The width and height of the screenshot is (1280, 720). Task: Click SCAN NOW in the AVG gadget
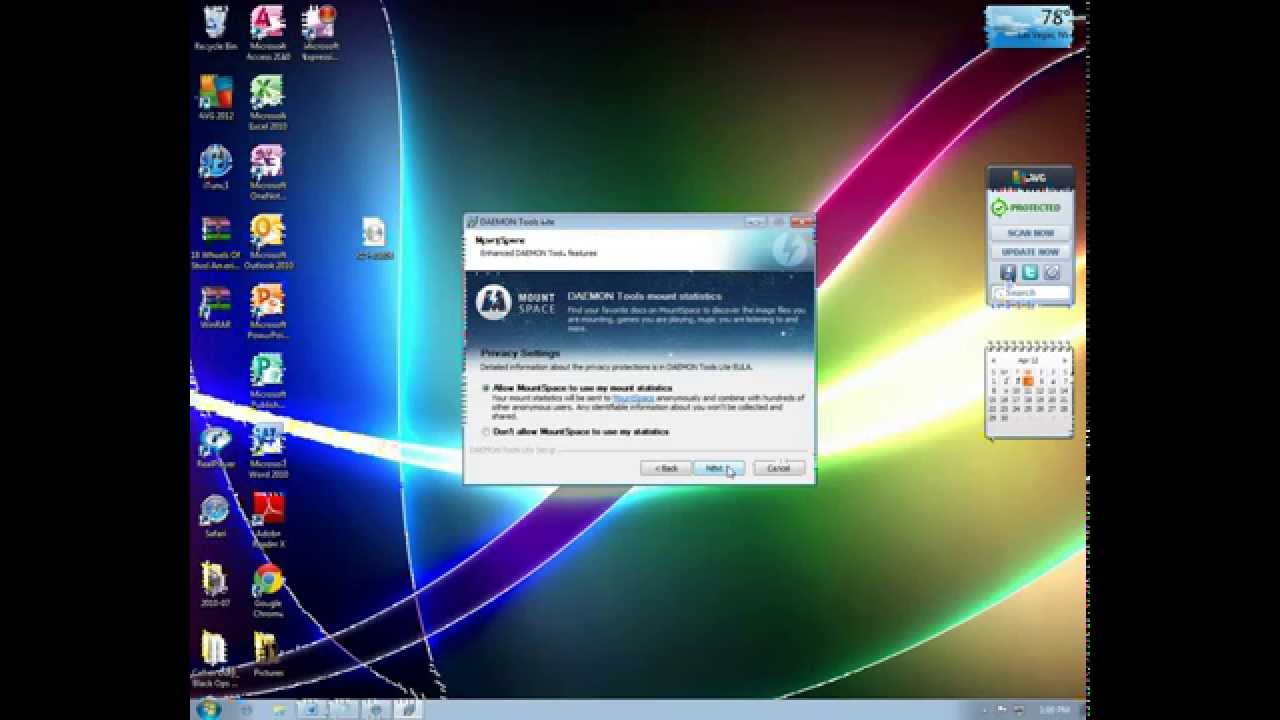(1030, 233)
